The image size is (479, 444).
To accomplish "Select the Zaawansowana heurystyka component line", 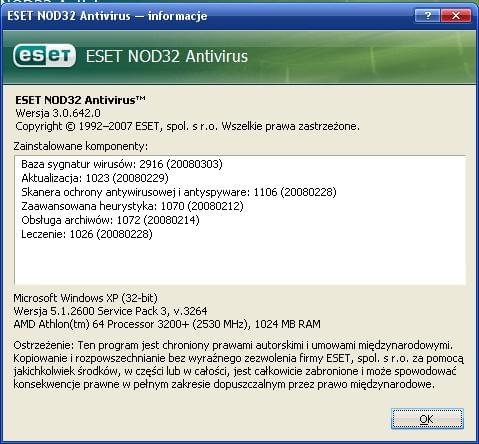I will click(x=132, y=206).
